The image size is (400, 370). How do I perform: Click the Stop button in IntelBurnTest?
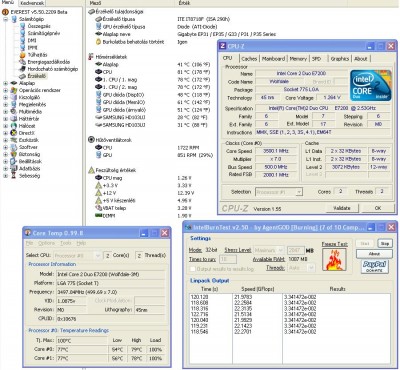click(385, 244)
